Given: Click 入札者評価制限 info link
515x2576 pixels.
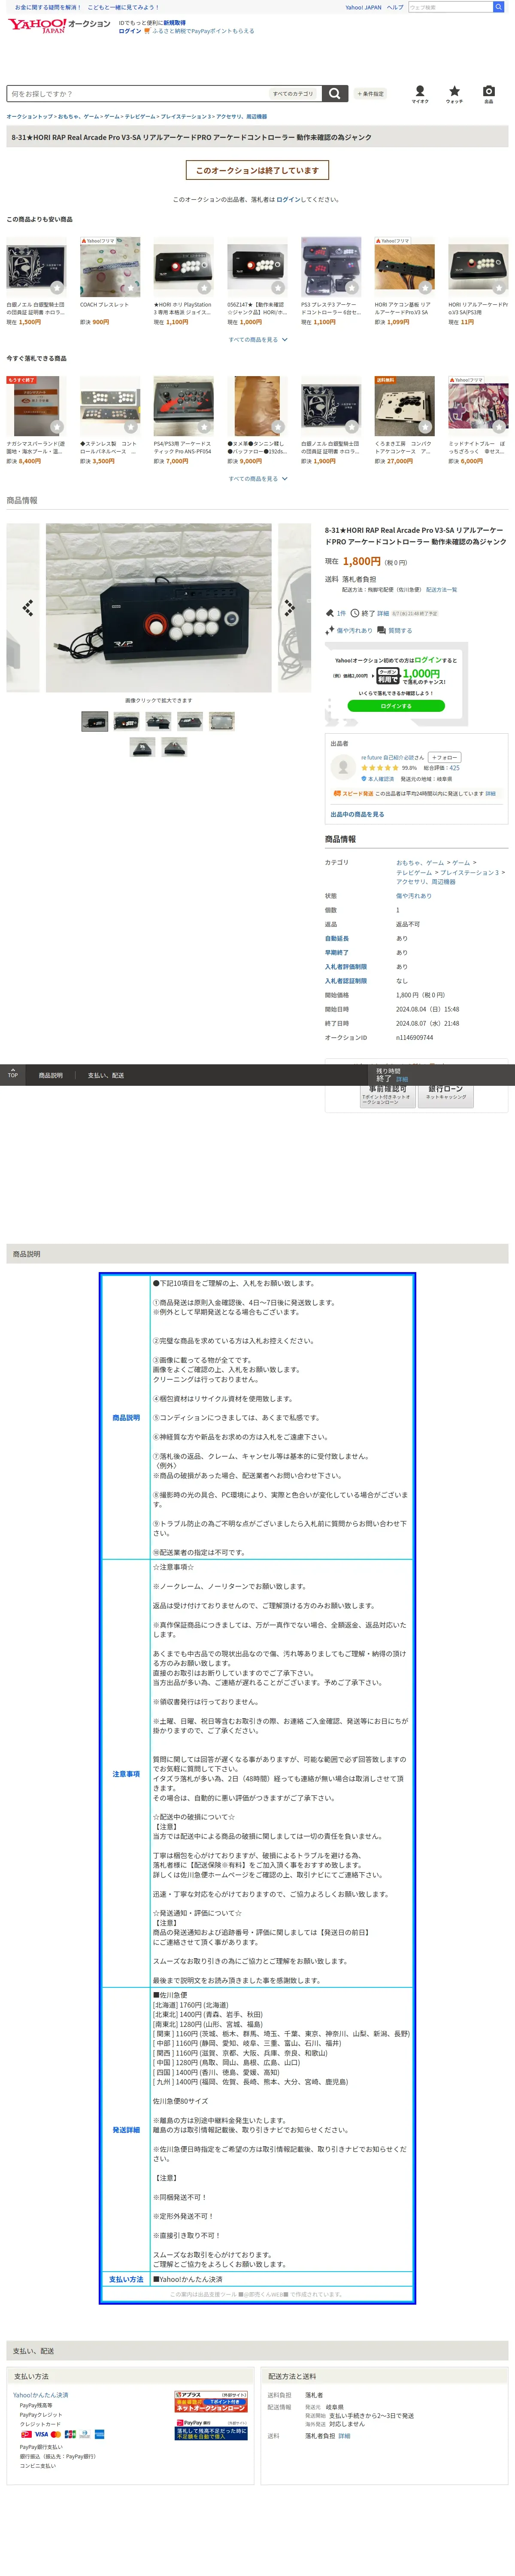Looking at the screenshot, I should click(x=346, y=966).
